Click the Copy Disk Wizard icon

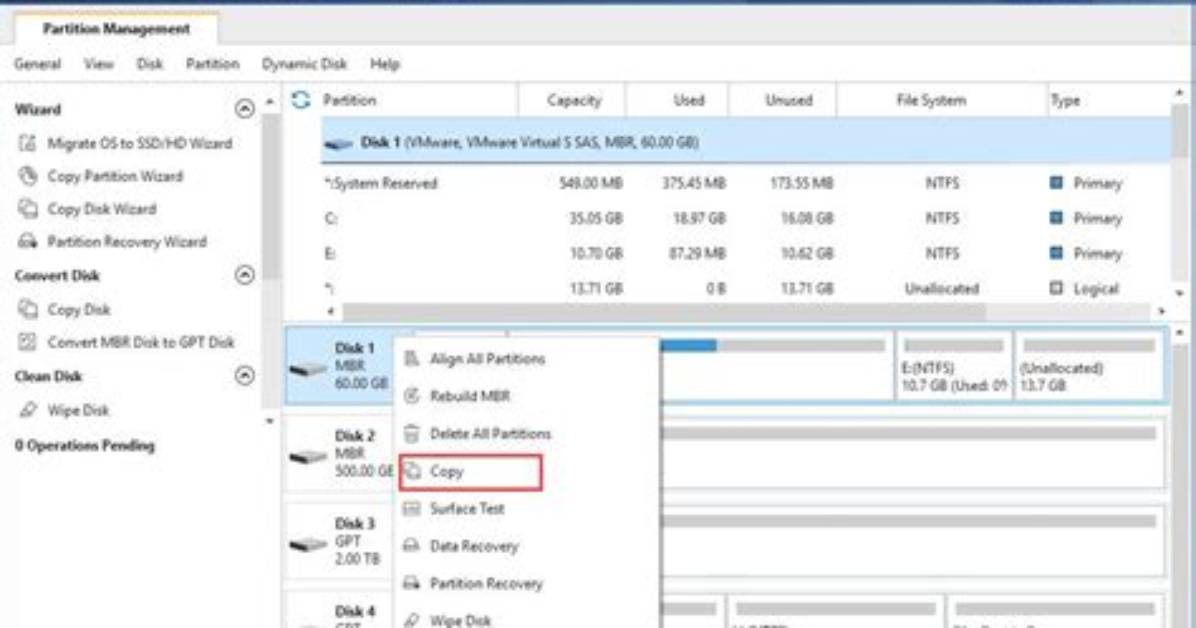click(x=27, y=208)
